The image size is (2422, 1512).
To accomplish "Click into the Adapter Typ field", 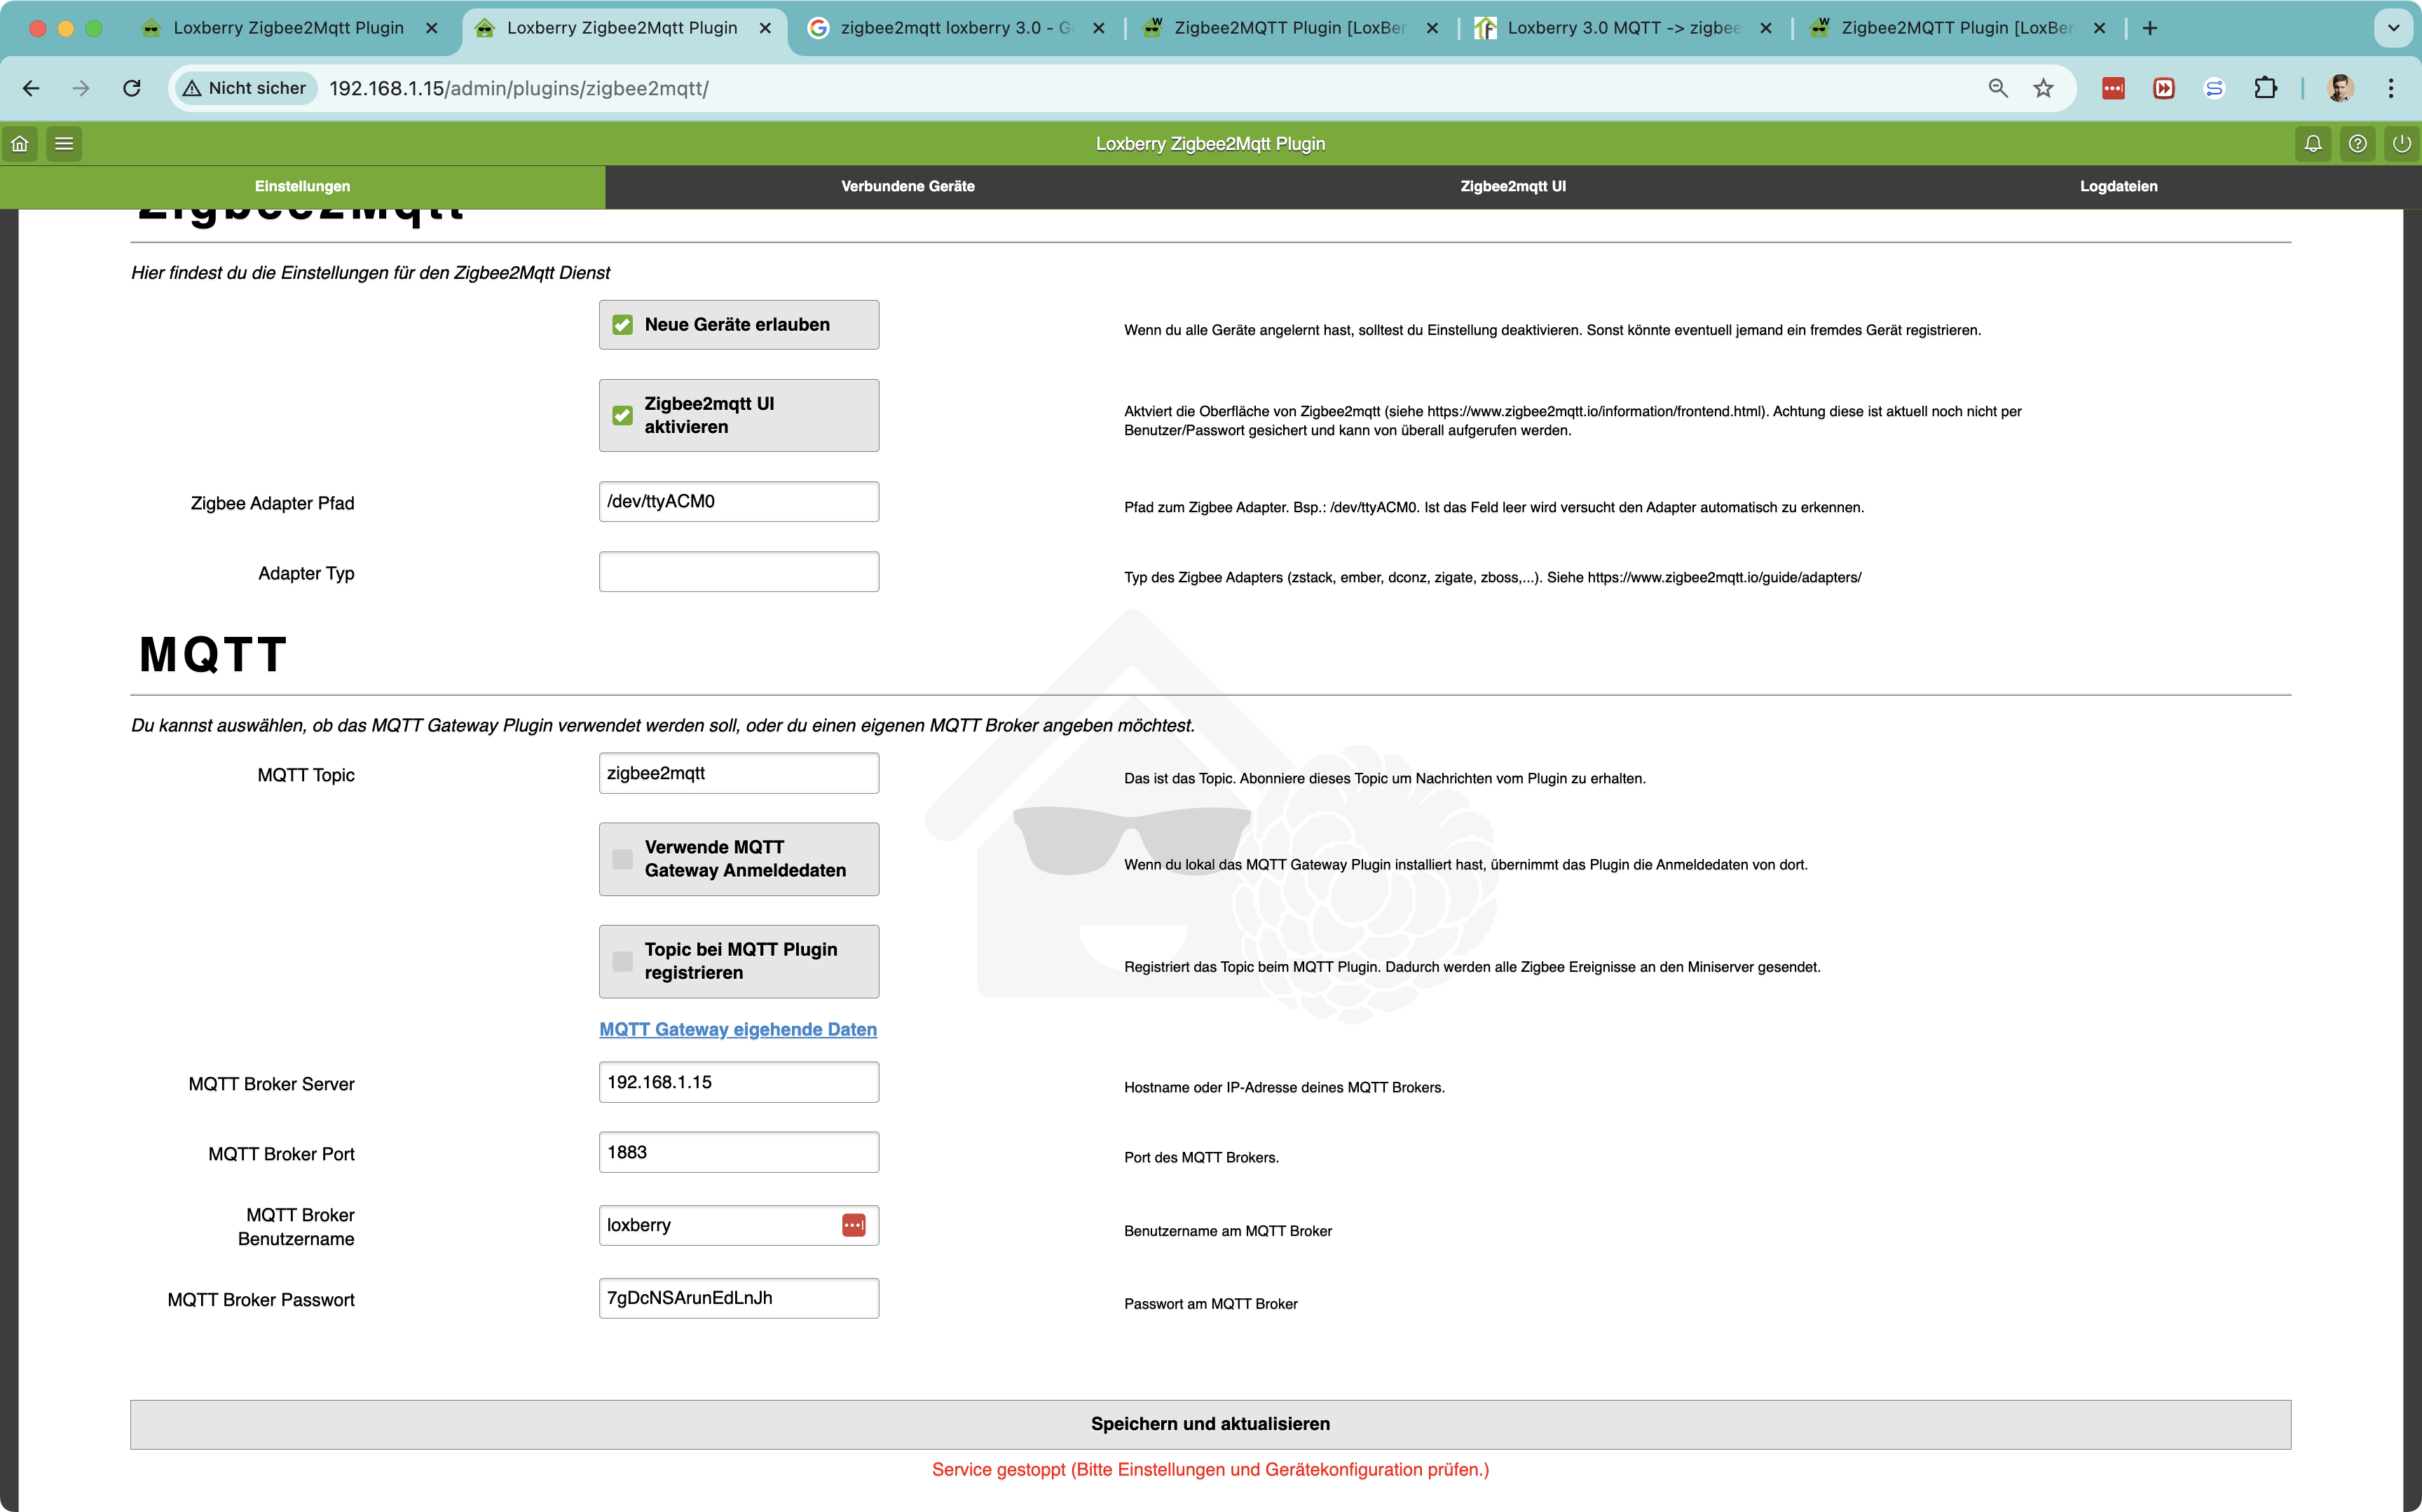I will 739,572.
